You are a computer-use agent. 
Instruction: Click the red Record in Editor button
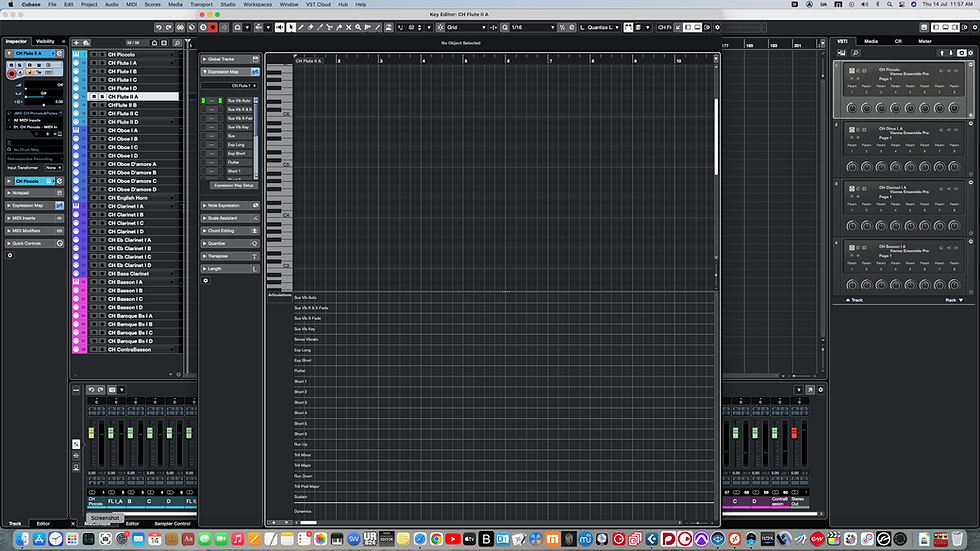click(x=213, y=27)
